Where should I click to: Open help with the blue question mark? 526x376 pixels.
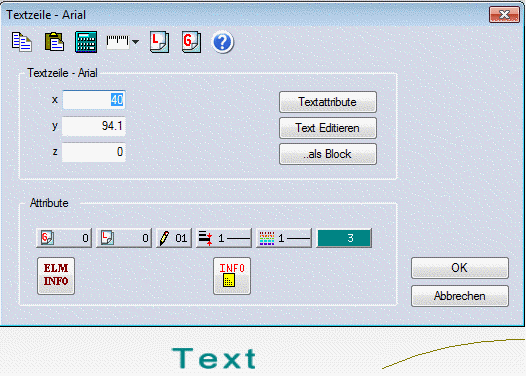coord(222,43)
